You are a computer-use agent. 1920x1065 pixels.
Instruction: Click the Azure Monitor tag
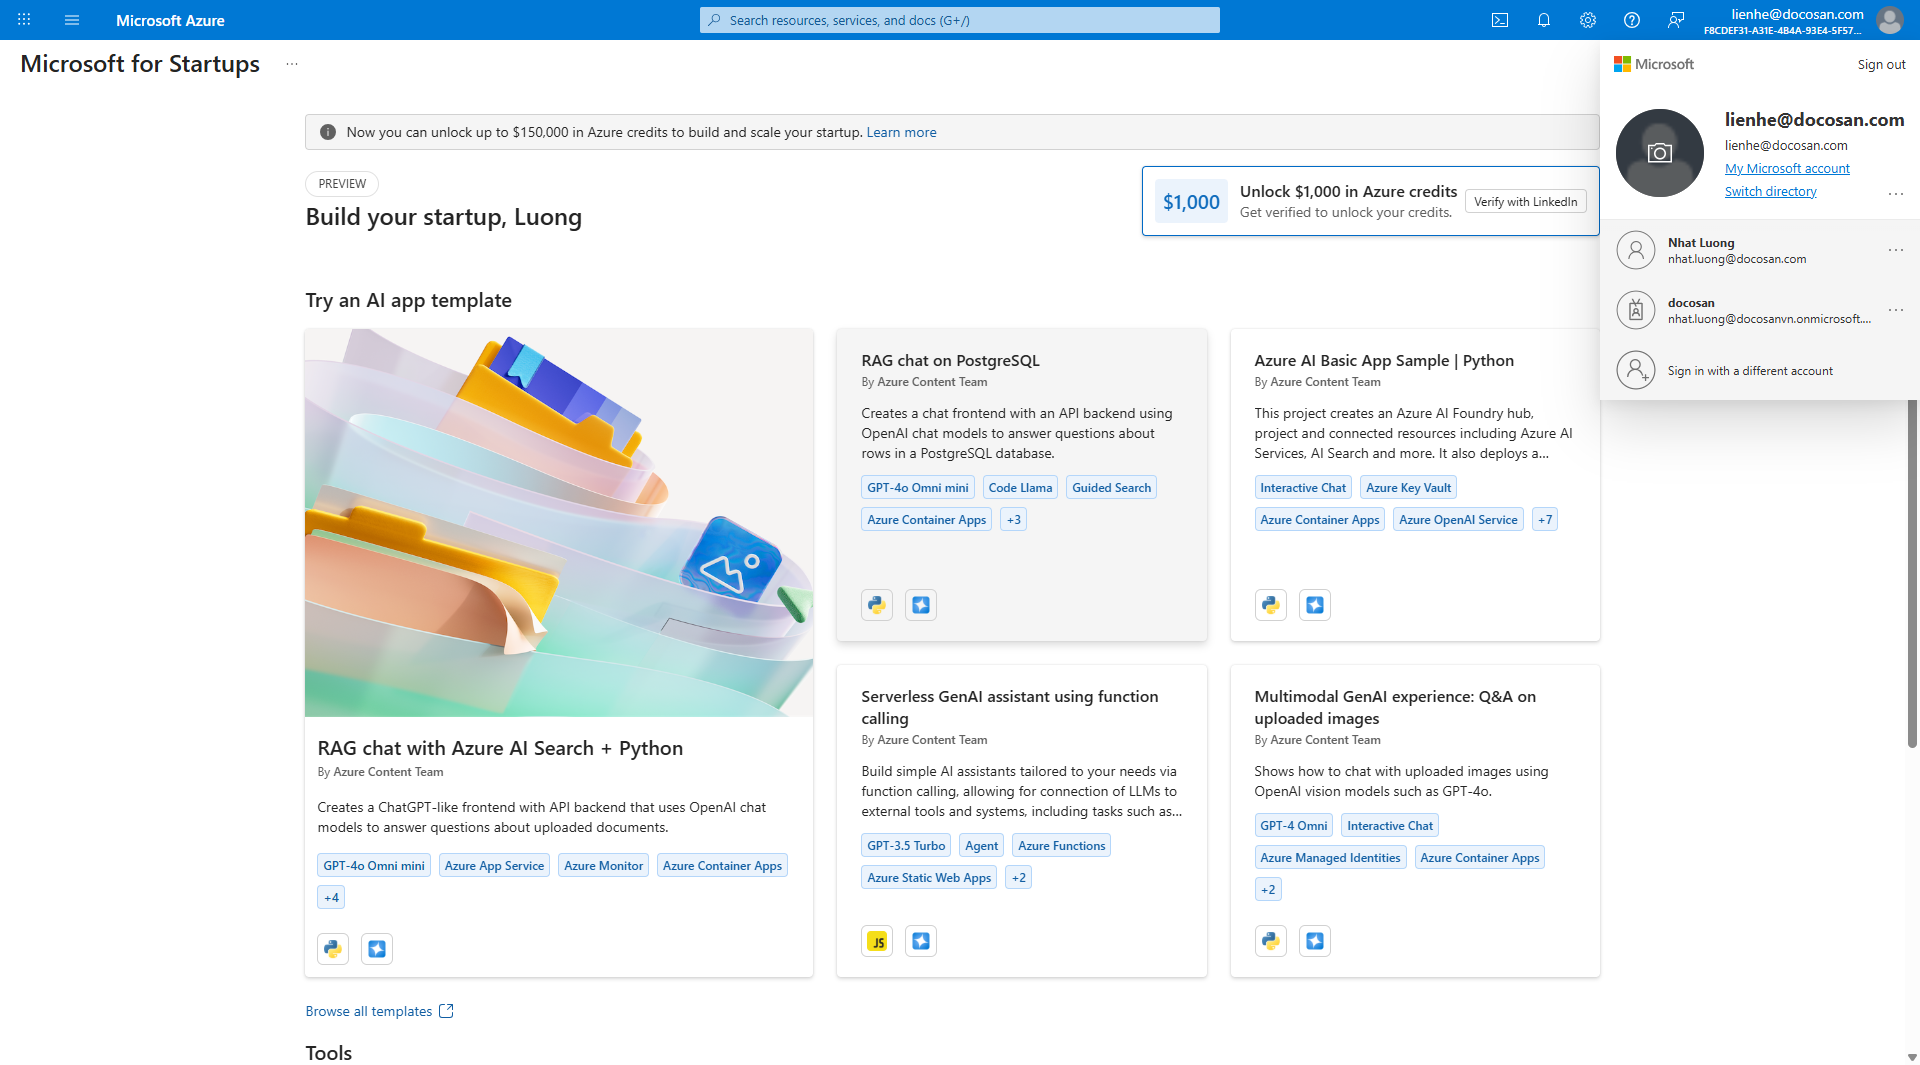pyautogui.click(x=603, y=866)
